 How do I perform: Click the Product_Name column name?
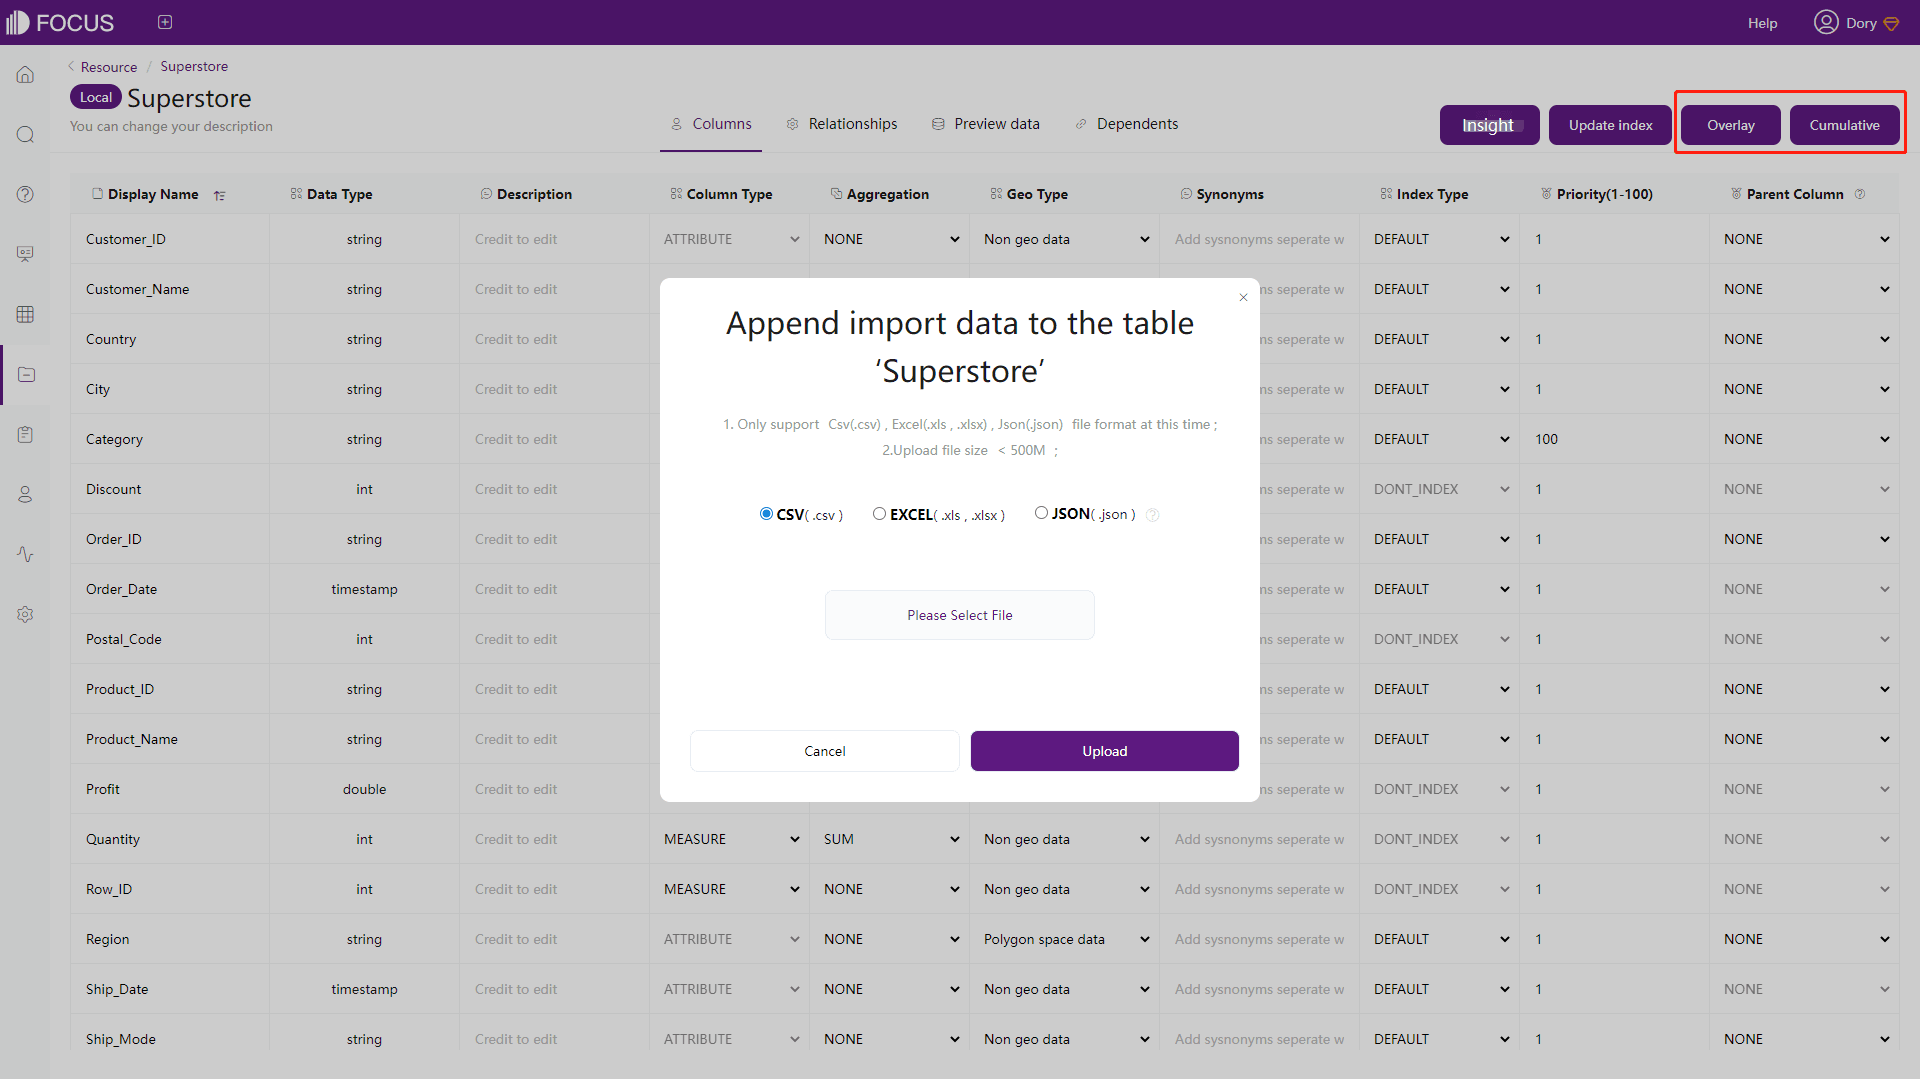coord(132,739)
